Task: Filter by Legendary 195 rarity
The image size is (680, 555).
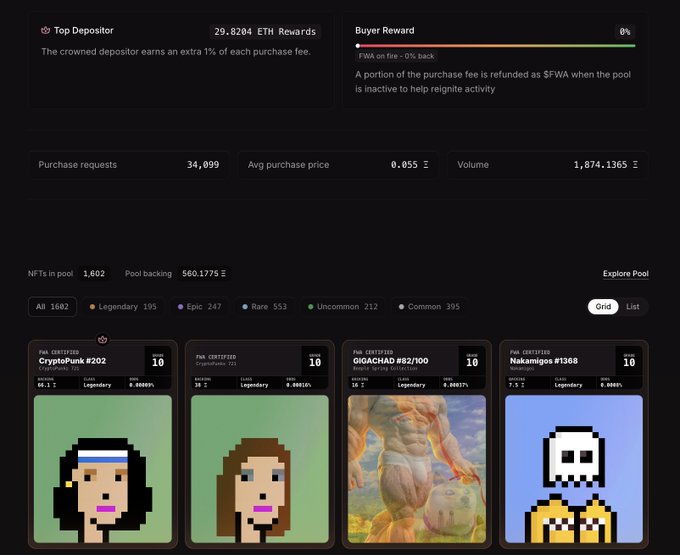Action: (x=123, y=307)
